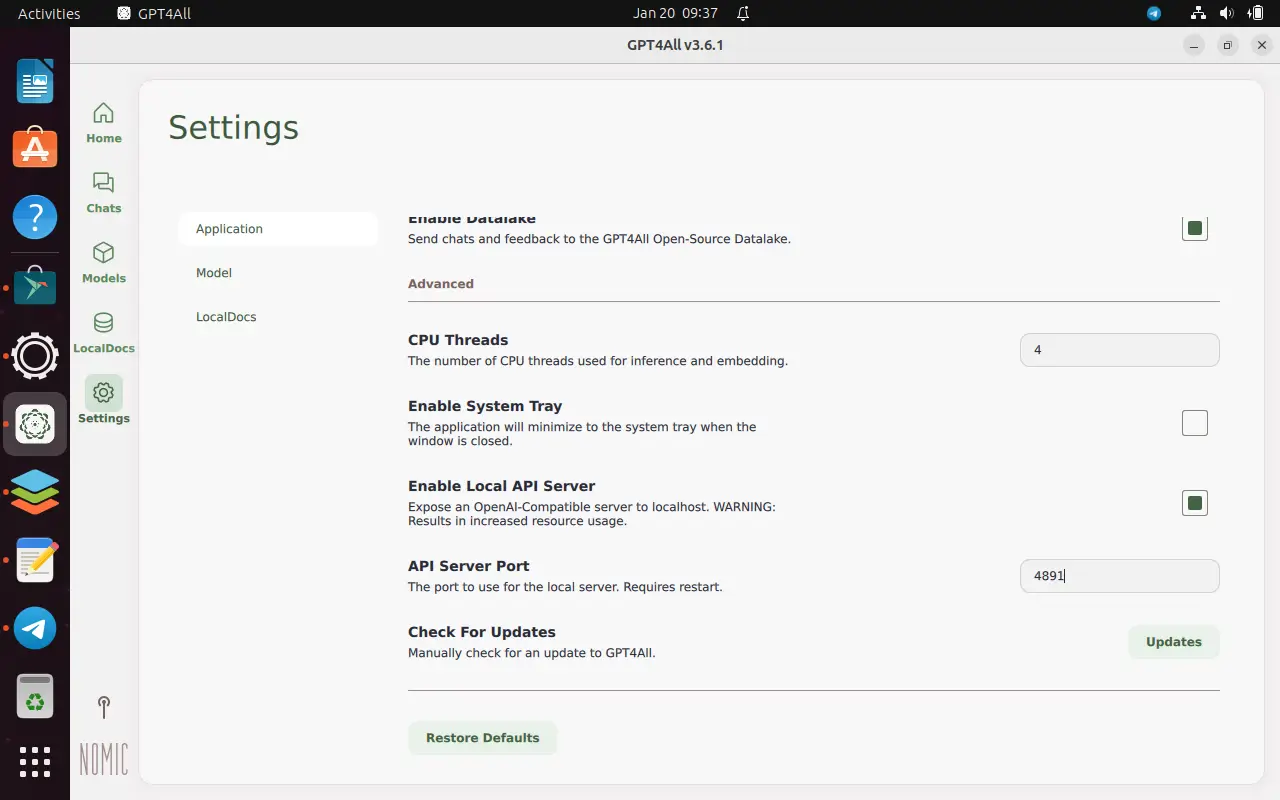Click the Advanced section heading
Image resolution: width=1280 pixels, height=800 pixels.
[440, 284]
